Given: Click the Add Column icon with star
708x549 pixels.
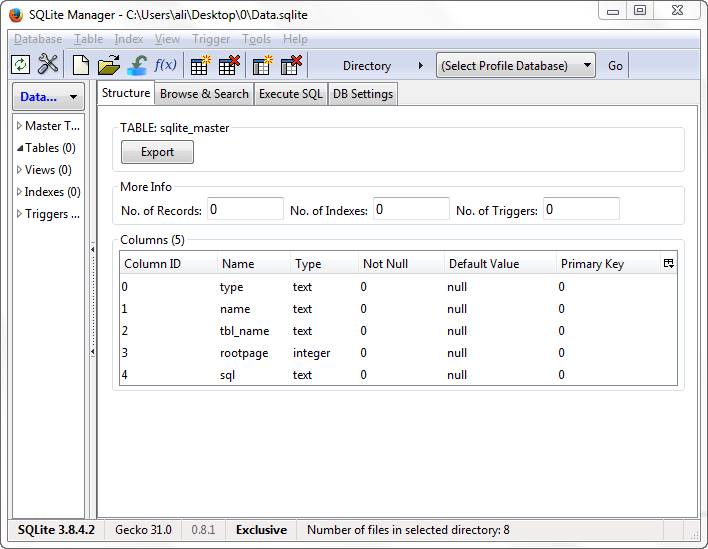Looking at the screenshot, I should point(262,65).
